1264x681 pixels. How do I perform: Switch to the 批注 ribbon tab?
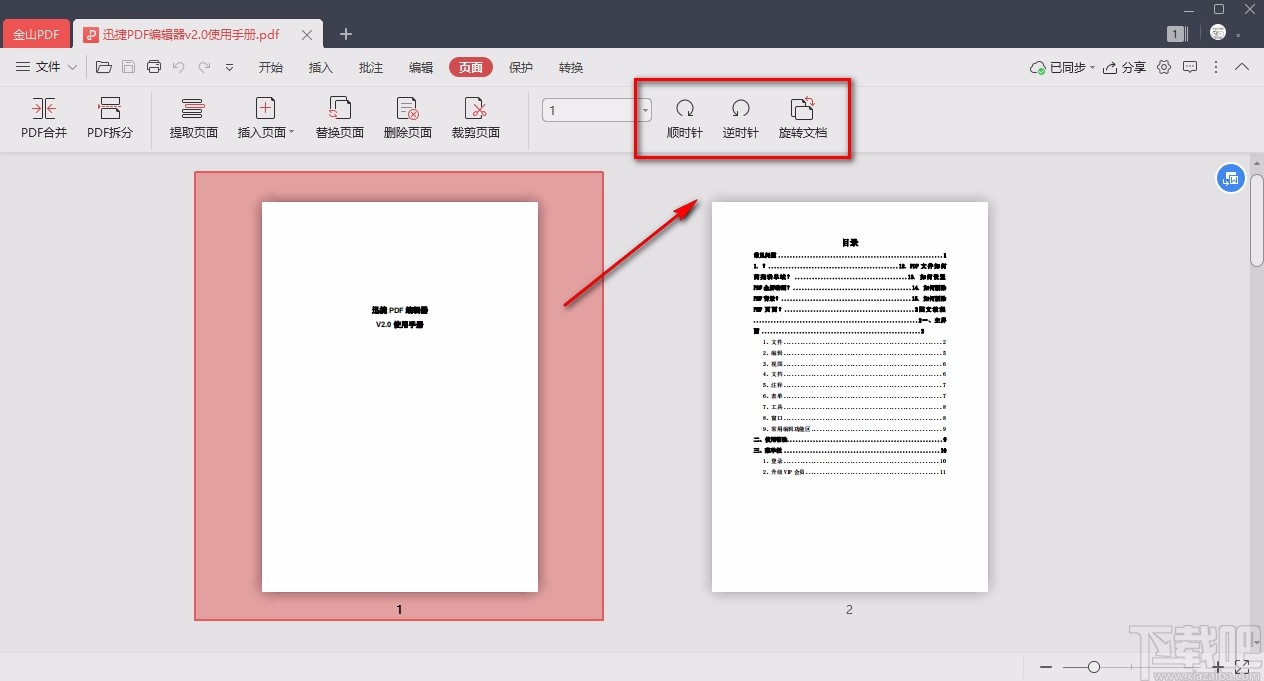point(371,67)
